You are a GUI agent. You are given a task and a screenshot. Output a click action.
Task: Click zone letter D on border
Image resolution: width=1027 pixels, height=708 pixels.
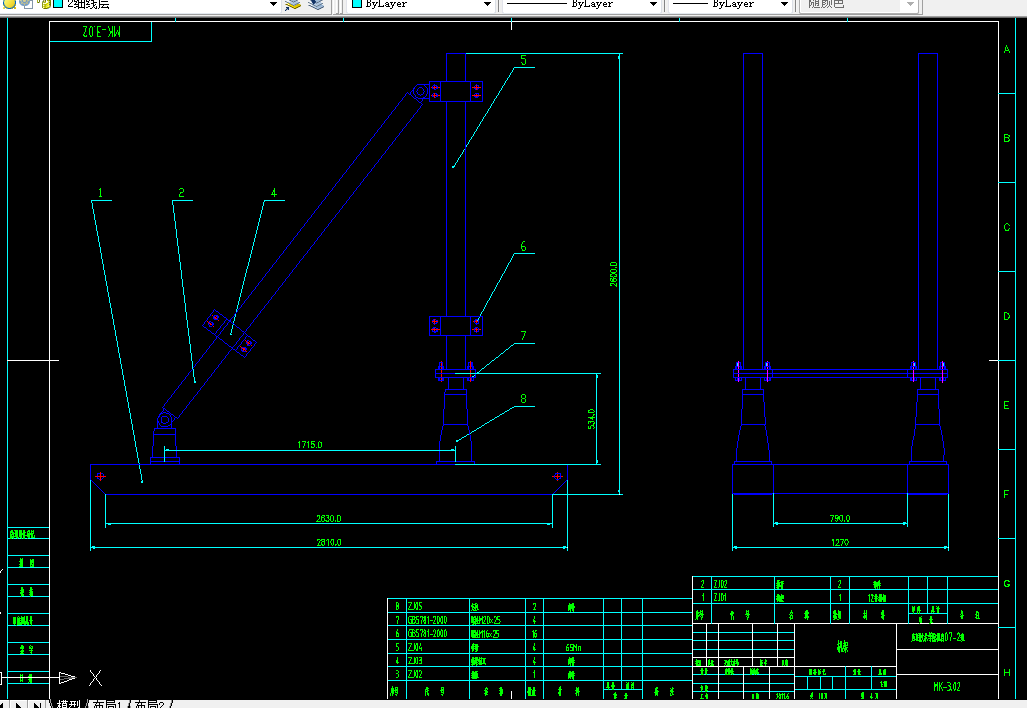click(x=1007, y=316)
